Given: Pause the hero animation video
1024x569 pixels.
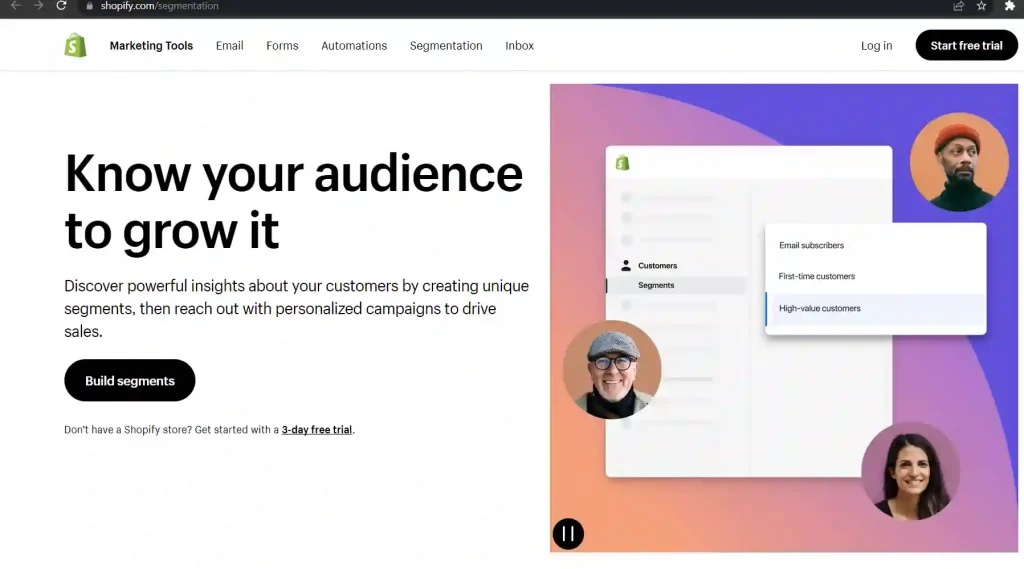Looking at the screenshot, I should pyautogui.click(x=568, y=534).
